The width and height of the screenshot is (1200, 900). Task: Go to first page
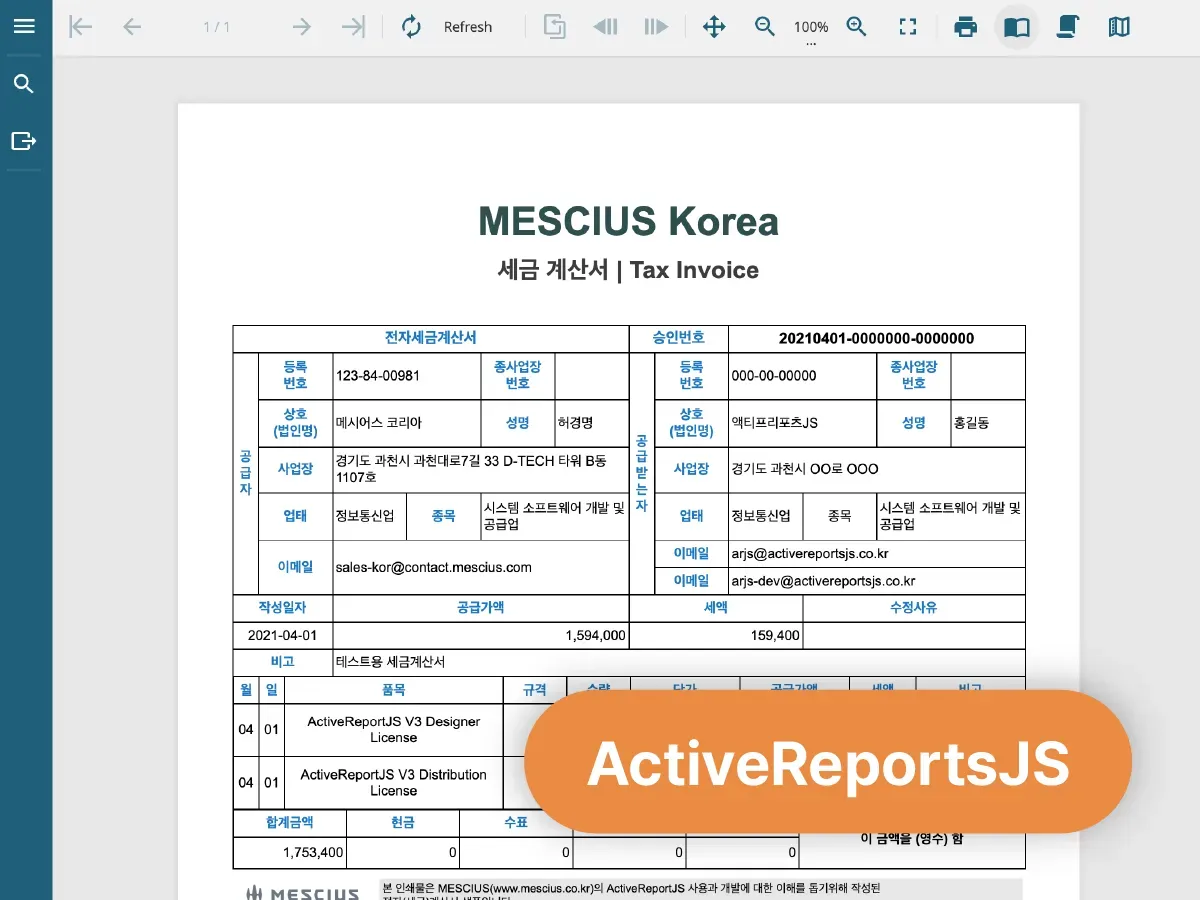point(80,27)
